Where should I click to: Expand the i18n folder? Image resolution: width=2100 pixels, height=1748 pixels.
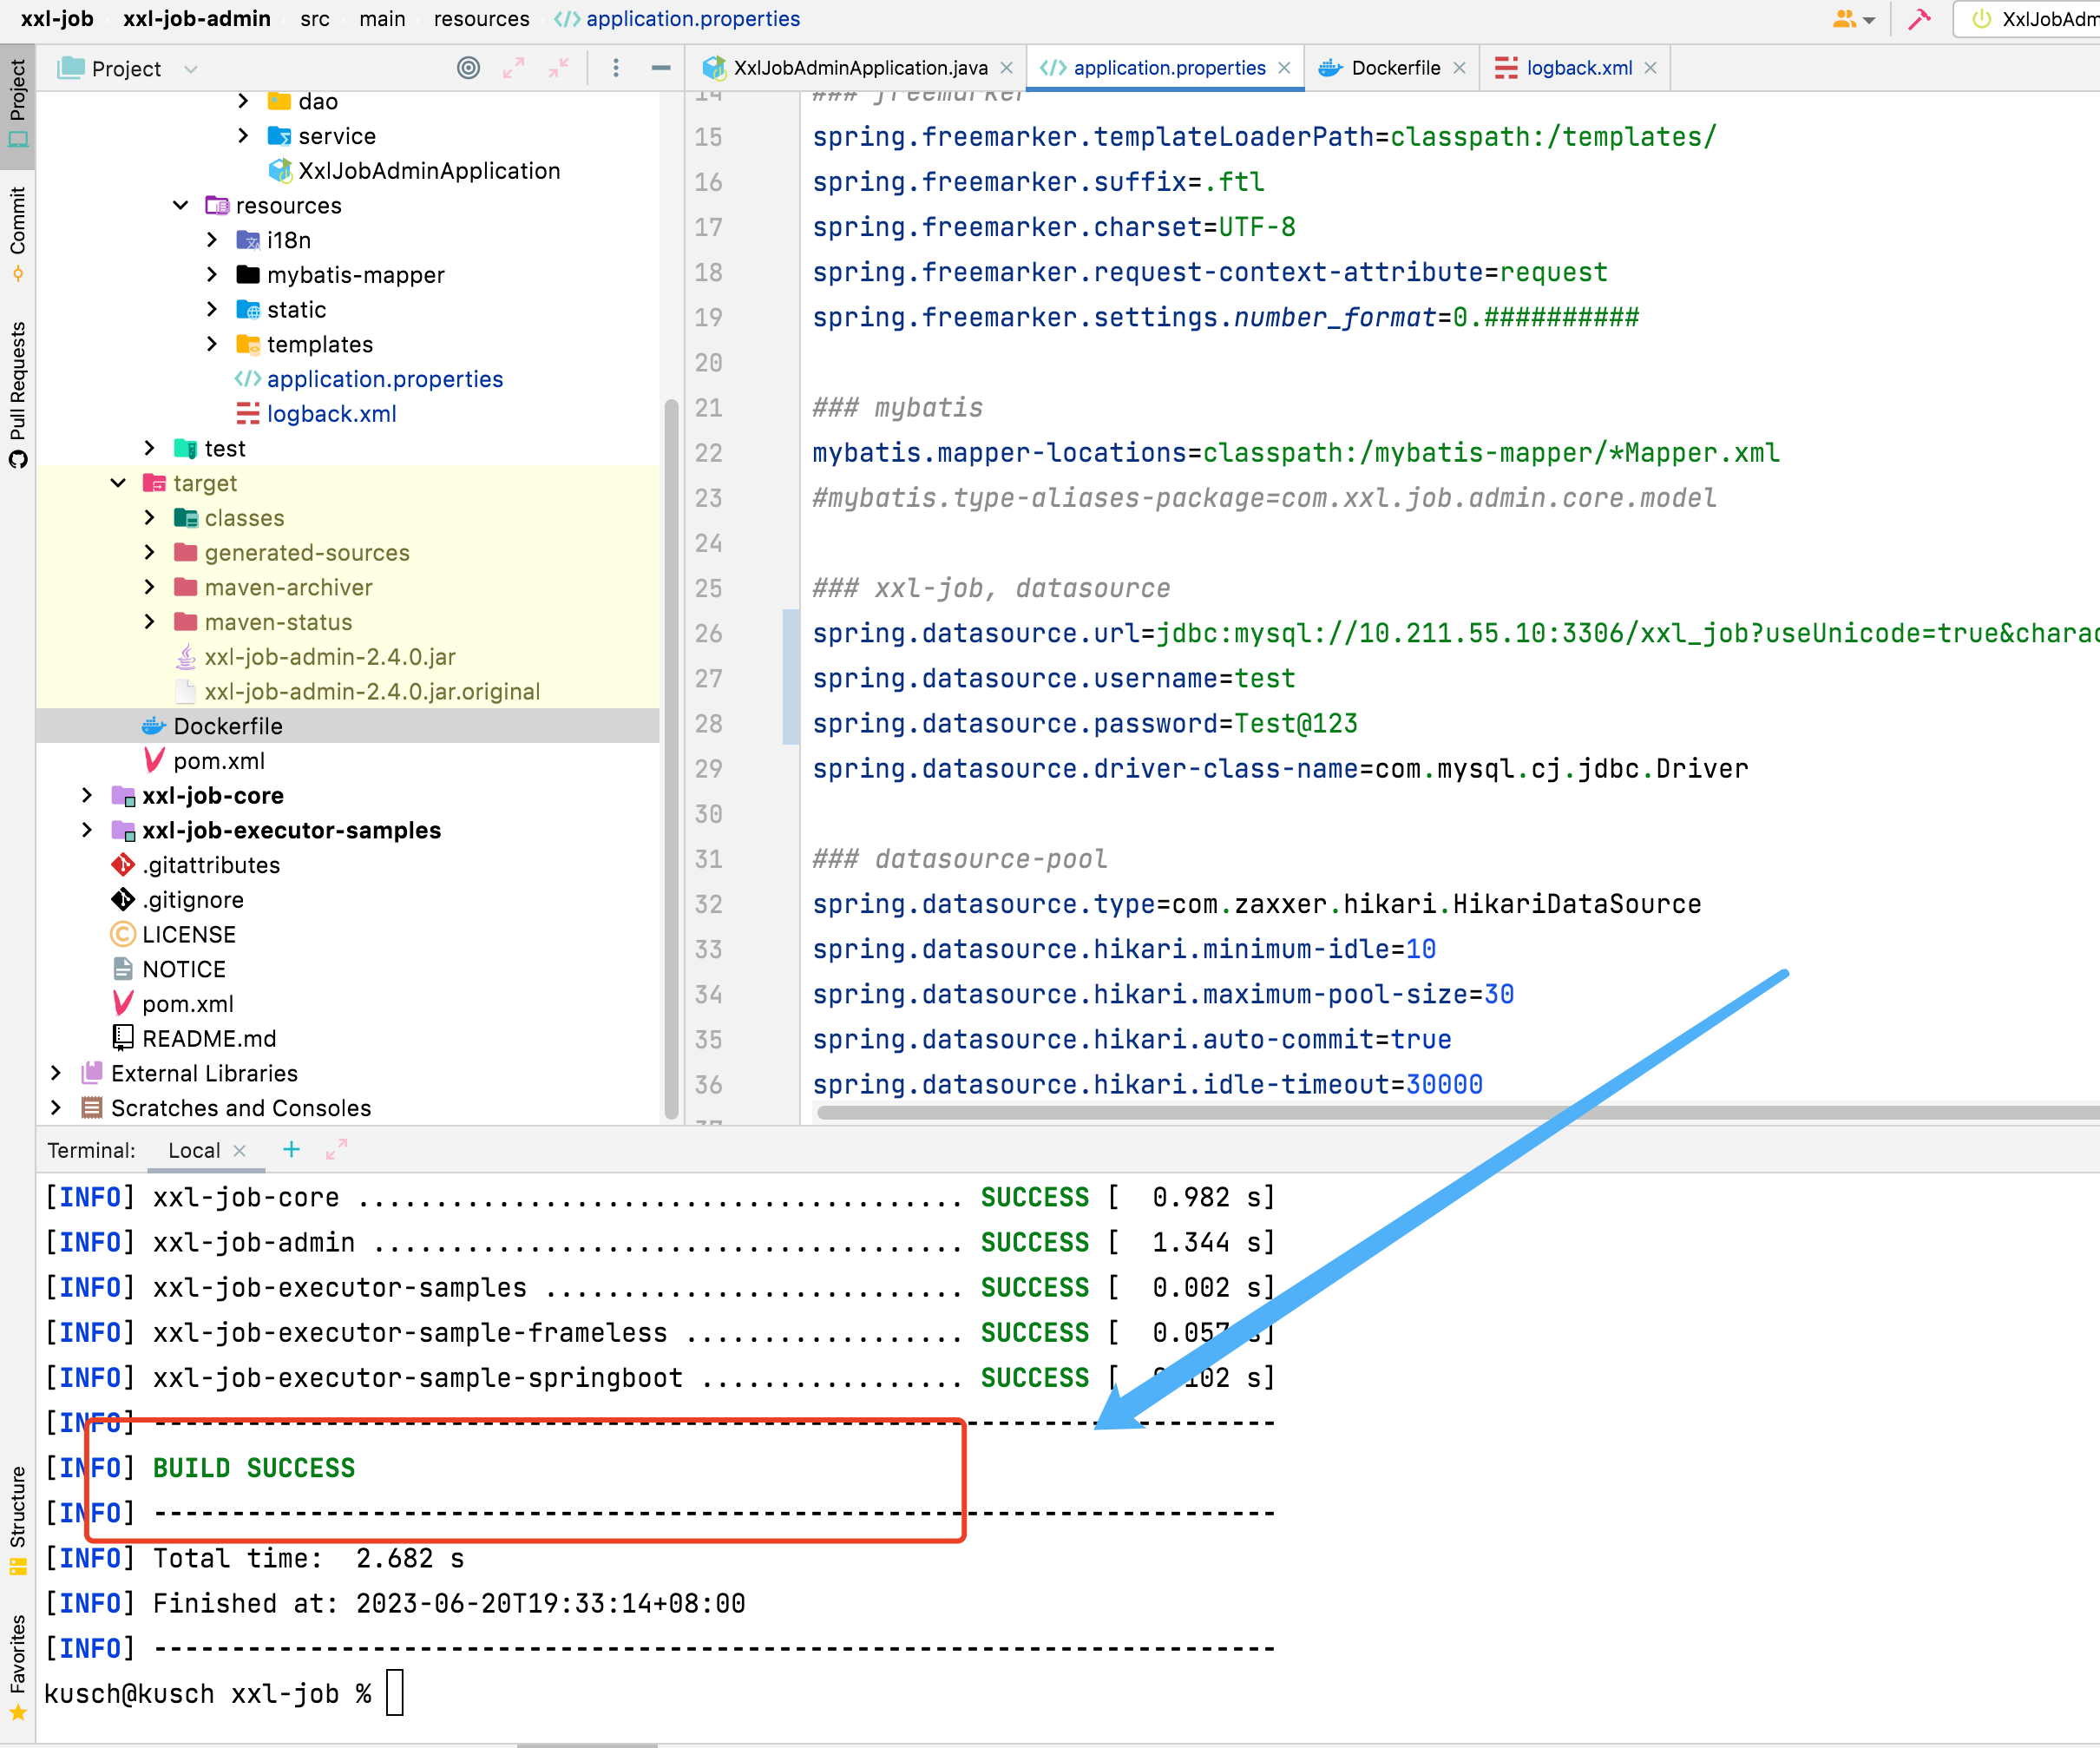tap(212, 240)
